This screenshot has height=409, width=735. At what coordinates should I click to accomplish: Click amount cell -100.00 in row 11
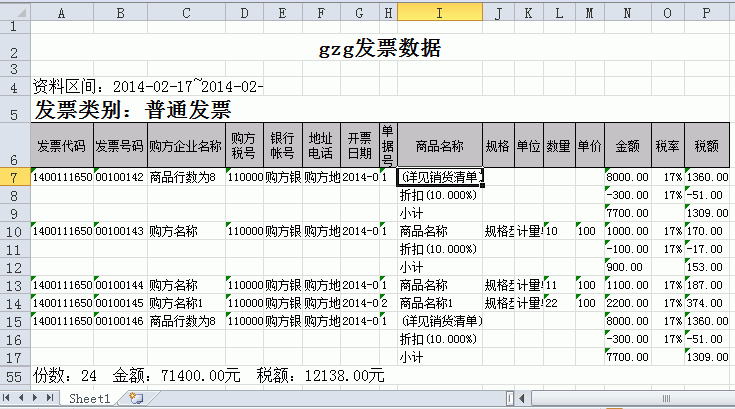(x=628, y=249)
